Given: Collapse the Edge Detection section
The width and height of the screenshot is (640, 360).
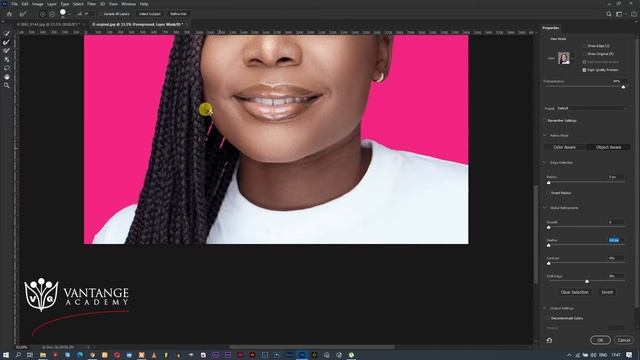Looking at the screenshot, I should pos(545,162).
